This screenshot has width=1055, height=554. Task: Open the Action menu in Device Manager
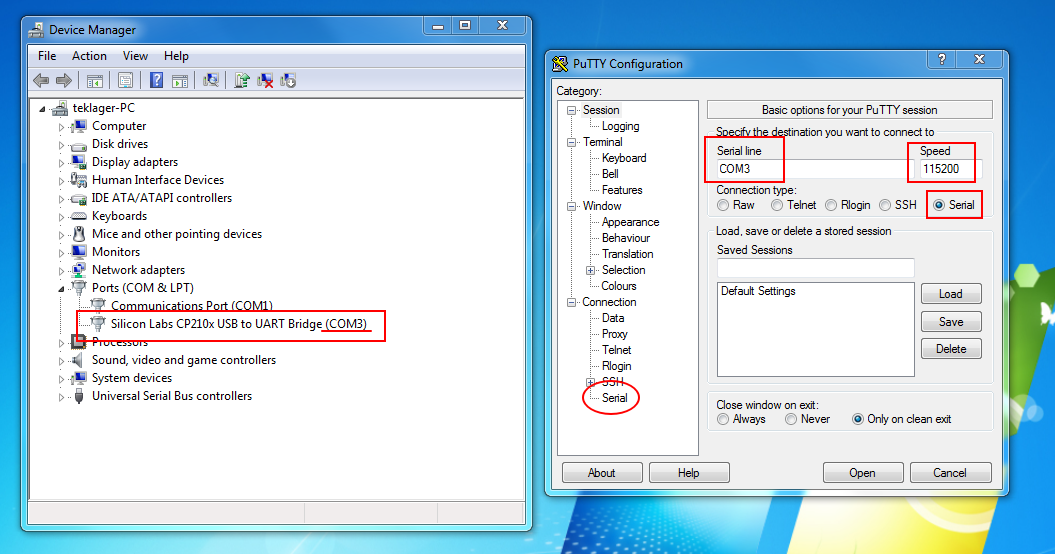pyautogui.click(x=89, y=56)
